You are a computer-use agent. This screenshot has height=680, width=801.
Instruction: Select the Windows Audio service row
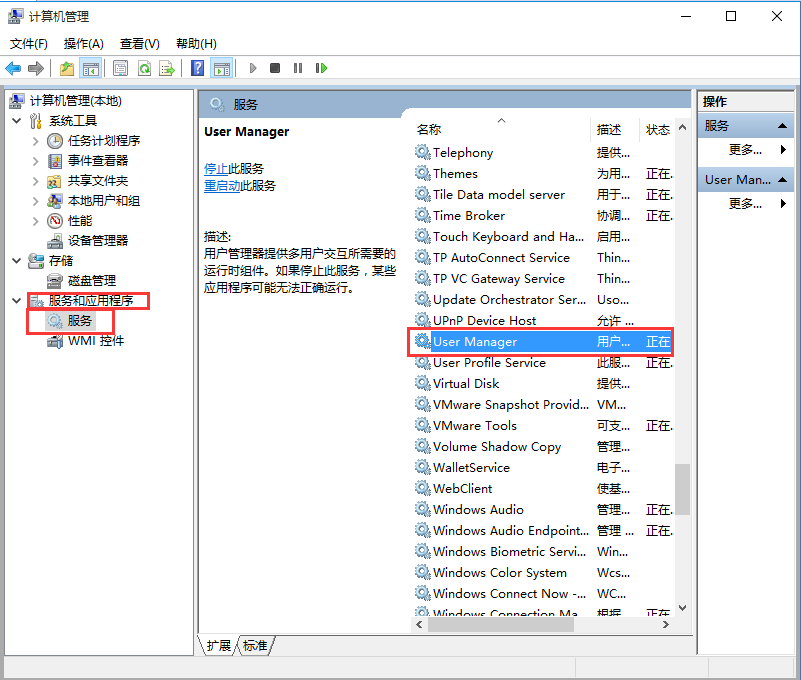tap(543, 509)
